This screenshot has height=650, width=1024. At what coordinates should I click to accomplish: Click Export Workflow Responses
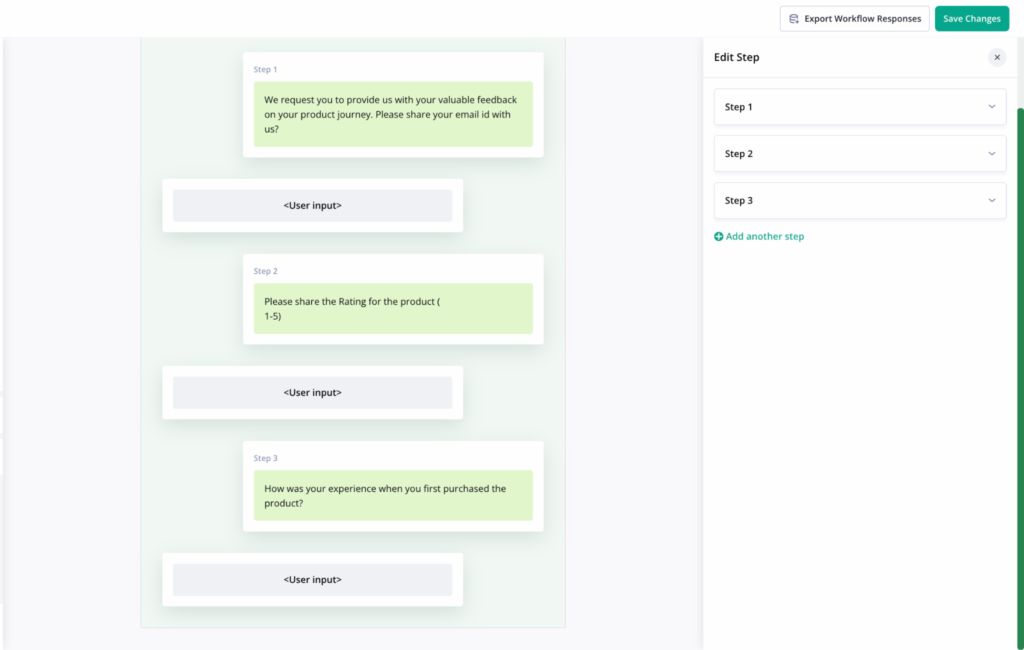862,18
